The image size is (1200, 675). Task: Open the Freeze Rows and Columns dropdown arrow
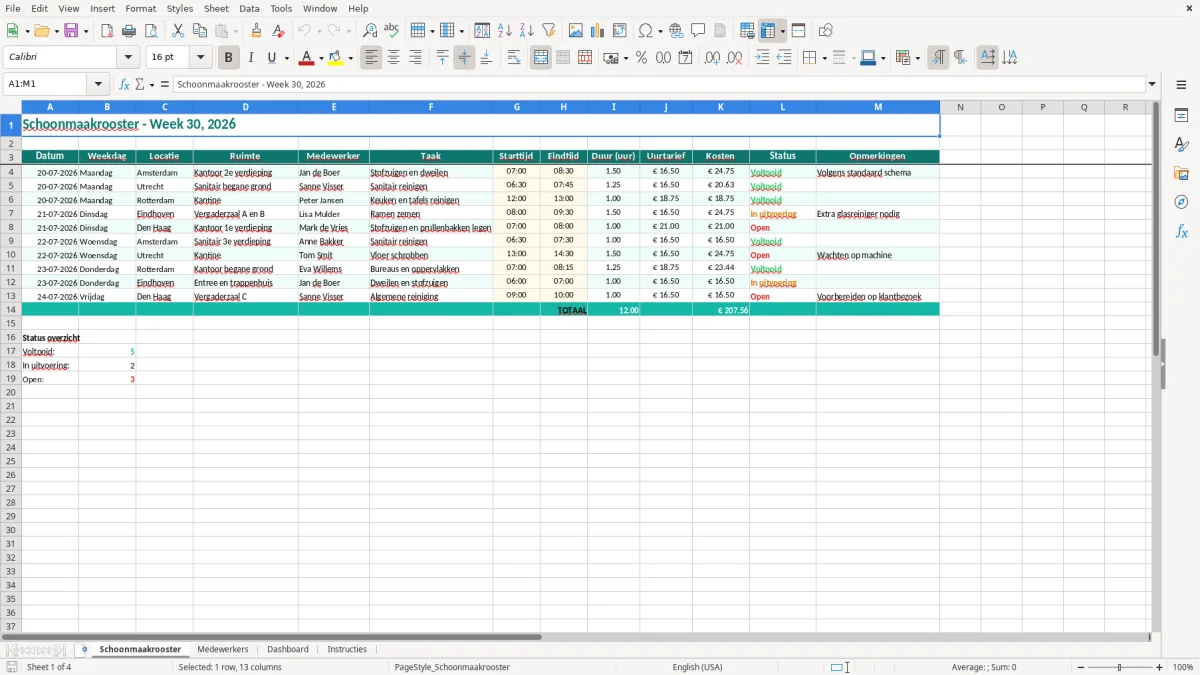(x=782, y=31)
